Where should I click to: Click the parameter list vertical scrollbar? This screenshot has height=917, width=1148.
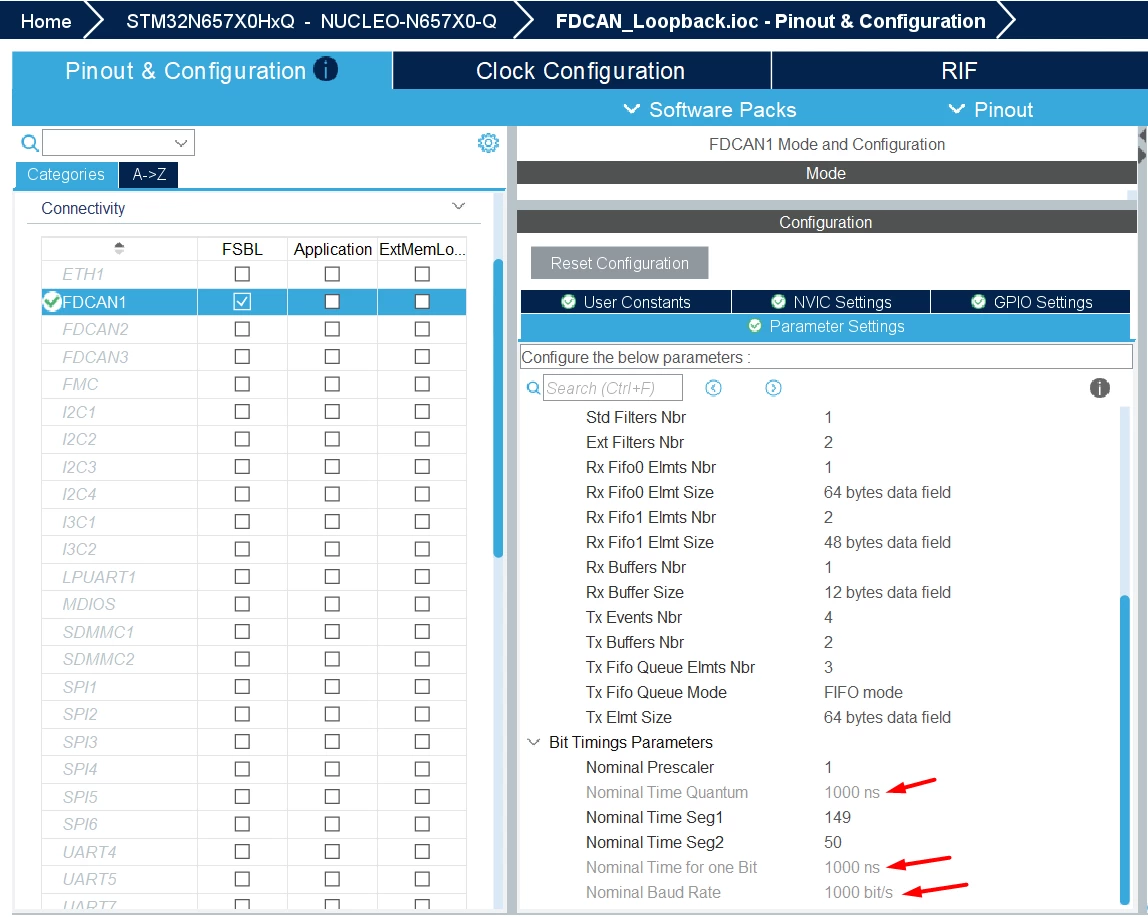[1125, 750]
